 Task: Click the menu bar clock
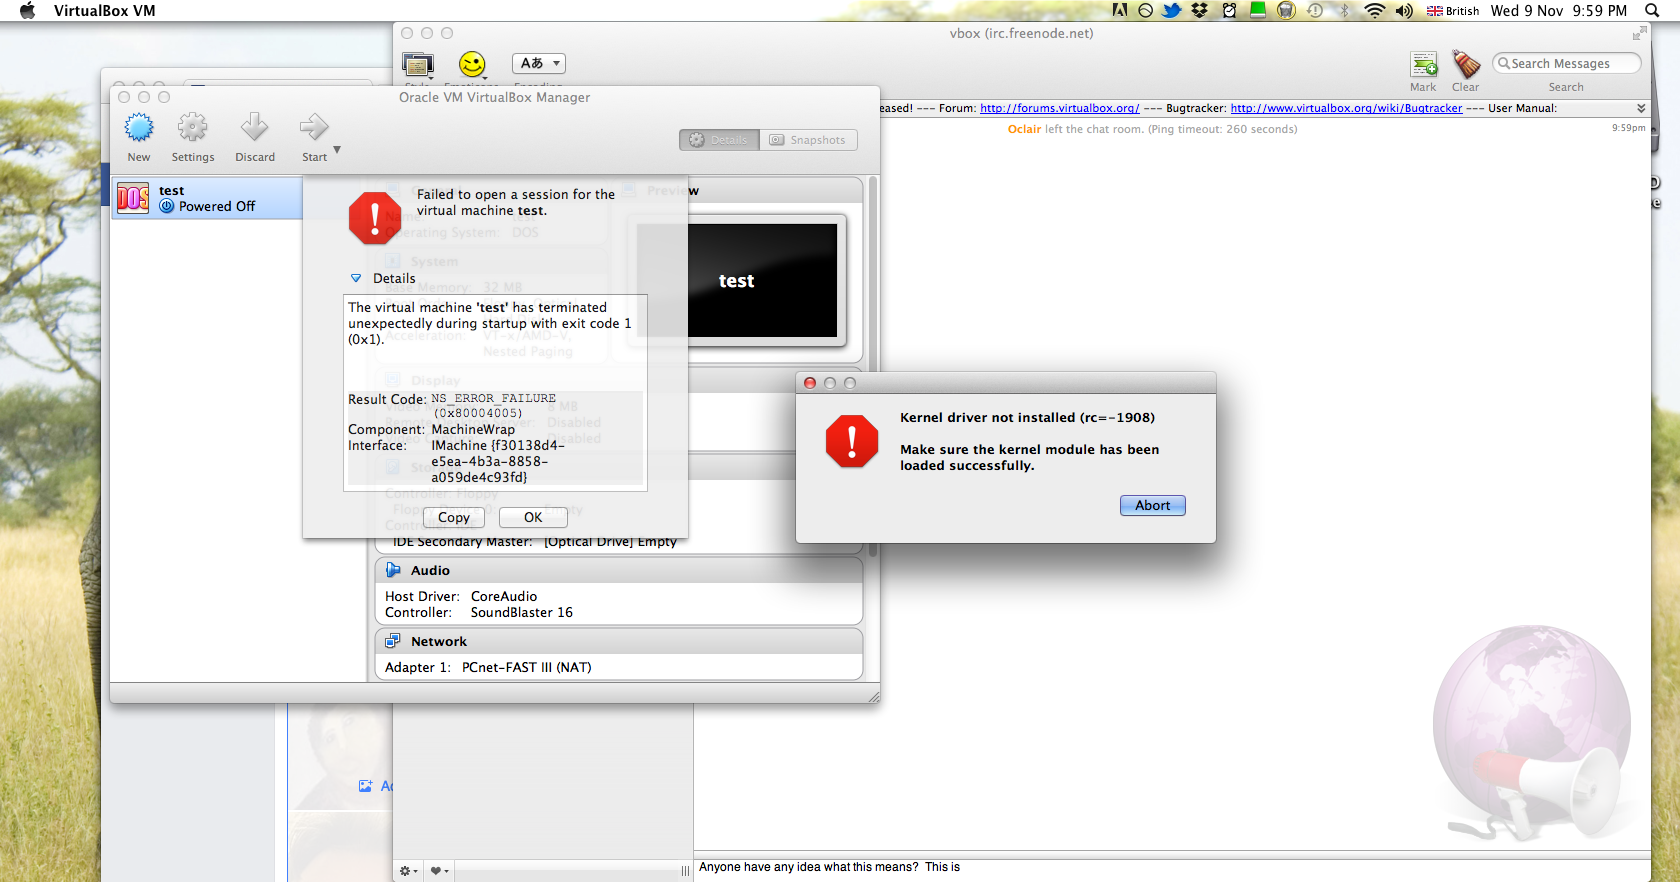coord(1558,11)
